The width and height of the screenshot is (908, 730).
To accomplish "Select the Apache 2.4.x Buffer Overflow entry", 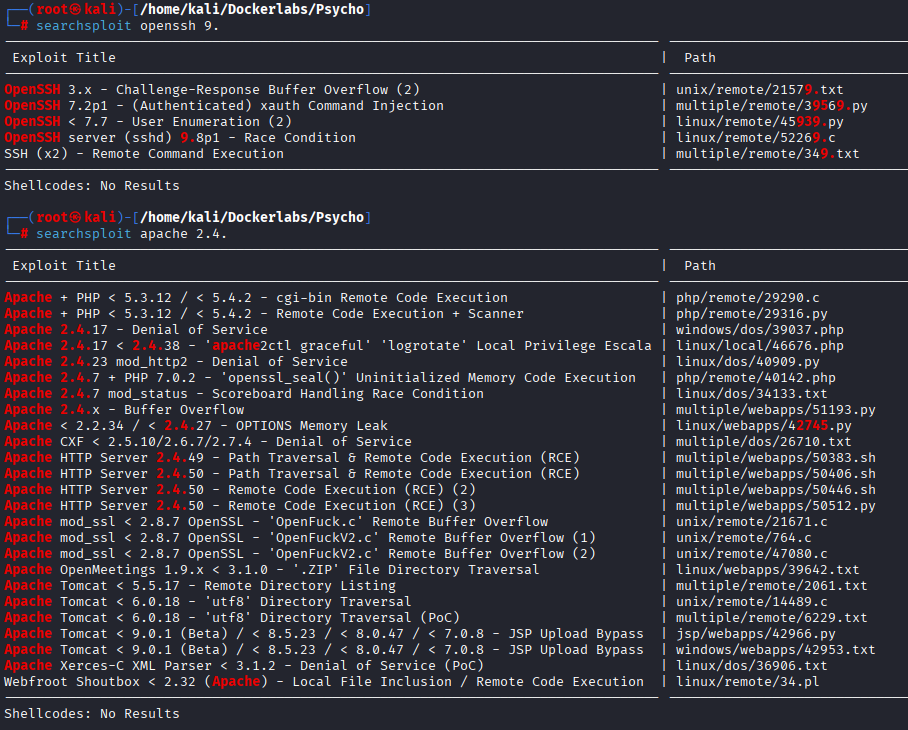I will coord(124,410).
